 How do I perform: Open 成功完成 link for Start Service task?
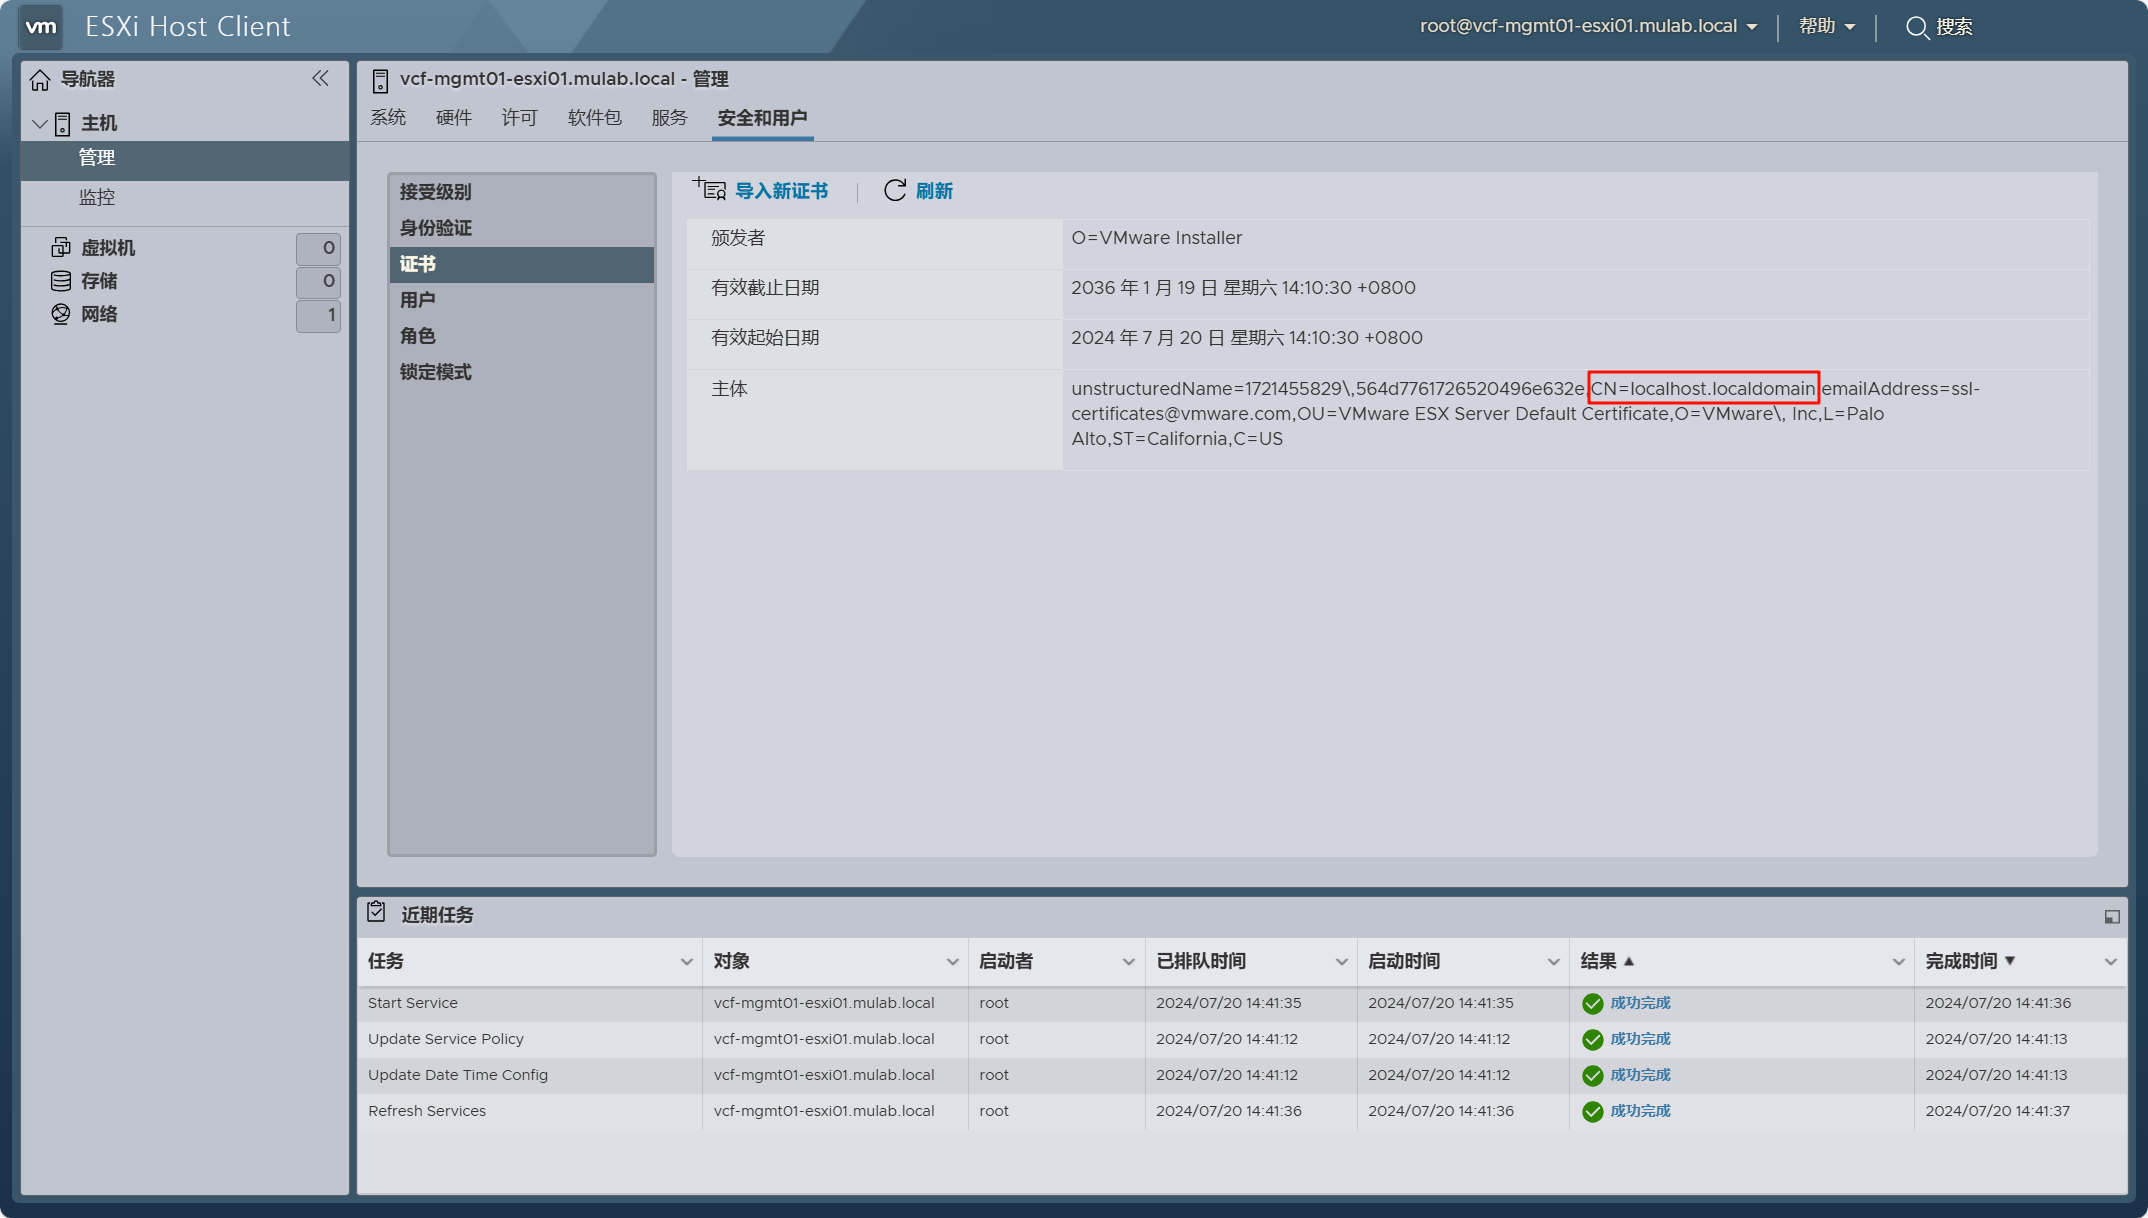point(1640,1003)
